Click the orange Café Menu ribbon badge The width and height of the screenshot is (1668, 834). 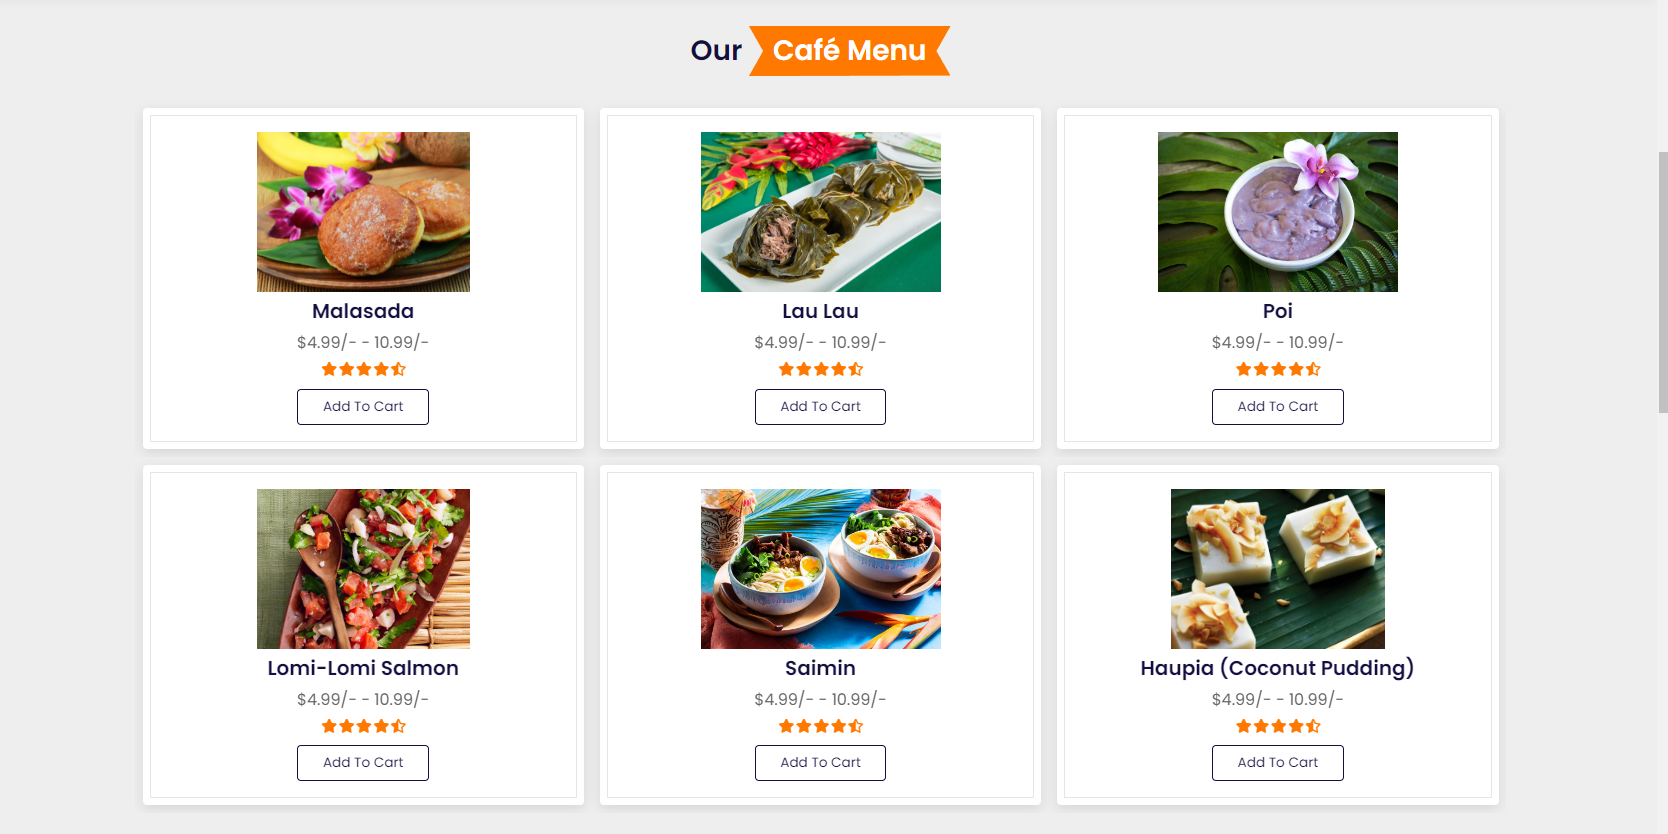849,50
